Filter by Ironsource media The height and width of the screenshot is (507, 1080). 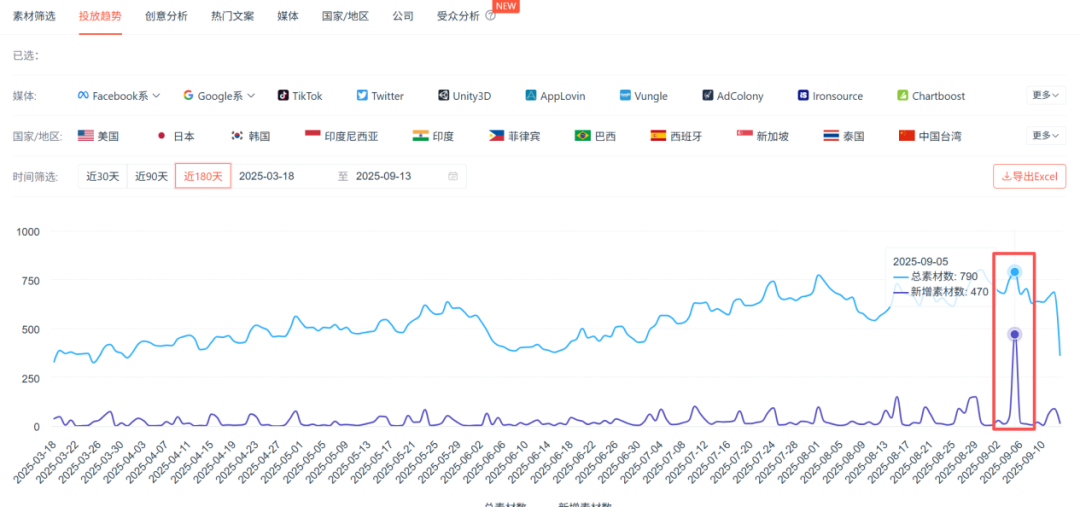point(830,96)
